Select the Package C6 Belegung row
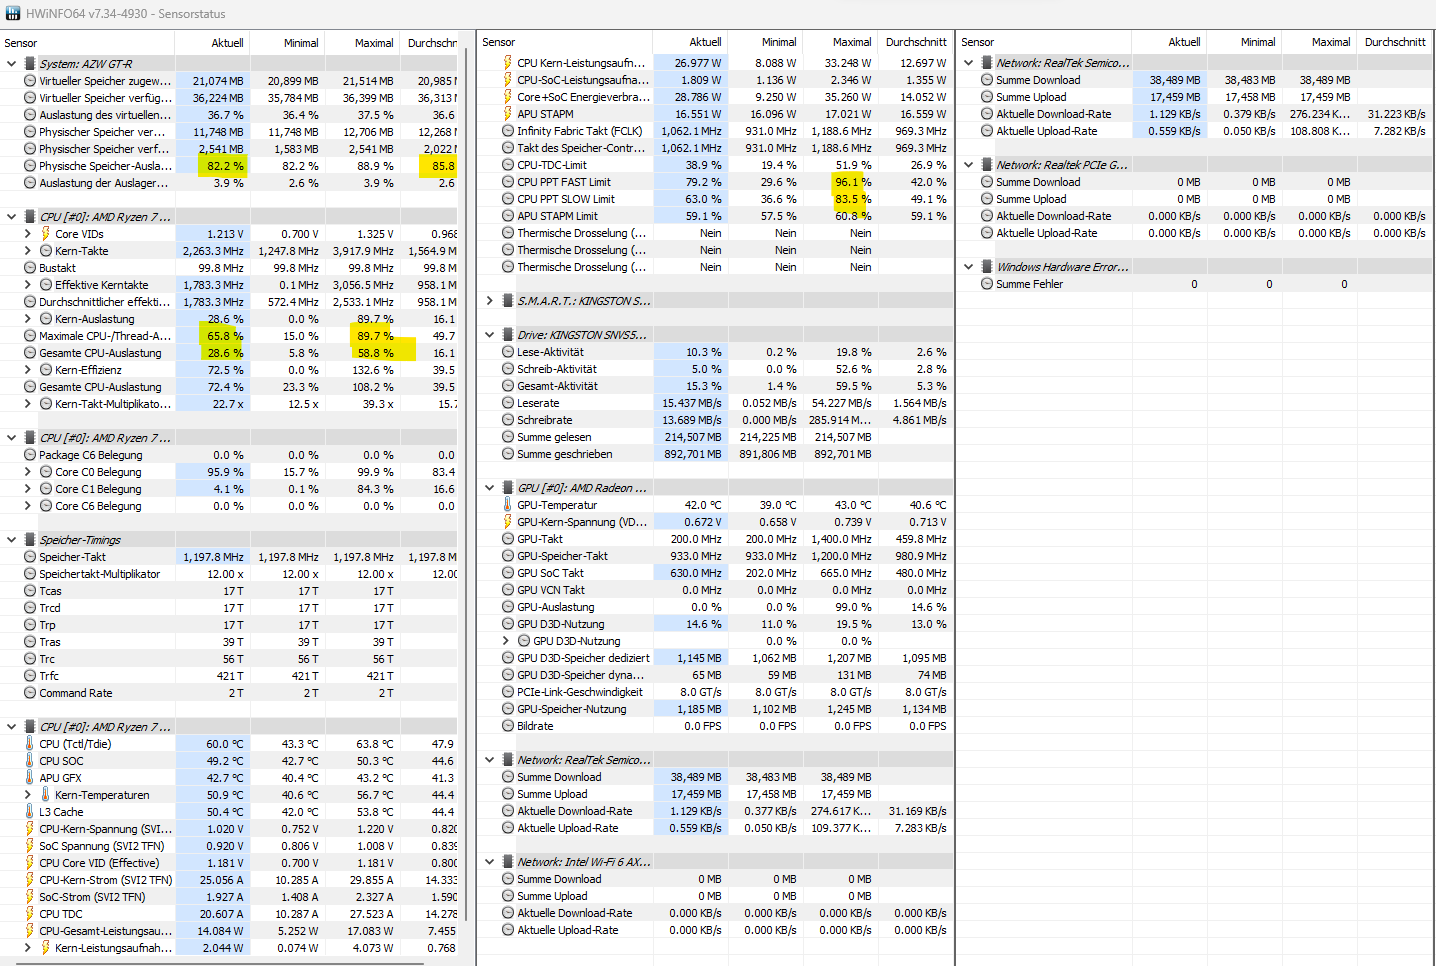 [x=228, y=455]
